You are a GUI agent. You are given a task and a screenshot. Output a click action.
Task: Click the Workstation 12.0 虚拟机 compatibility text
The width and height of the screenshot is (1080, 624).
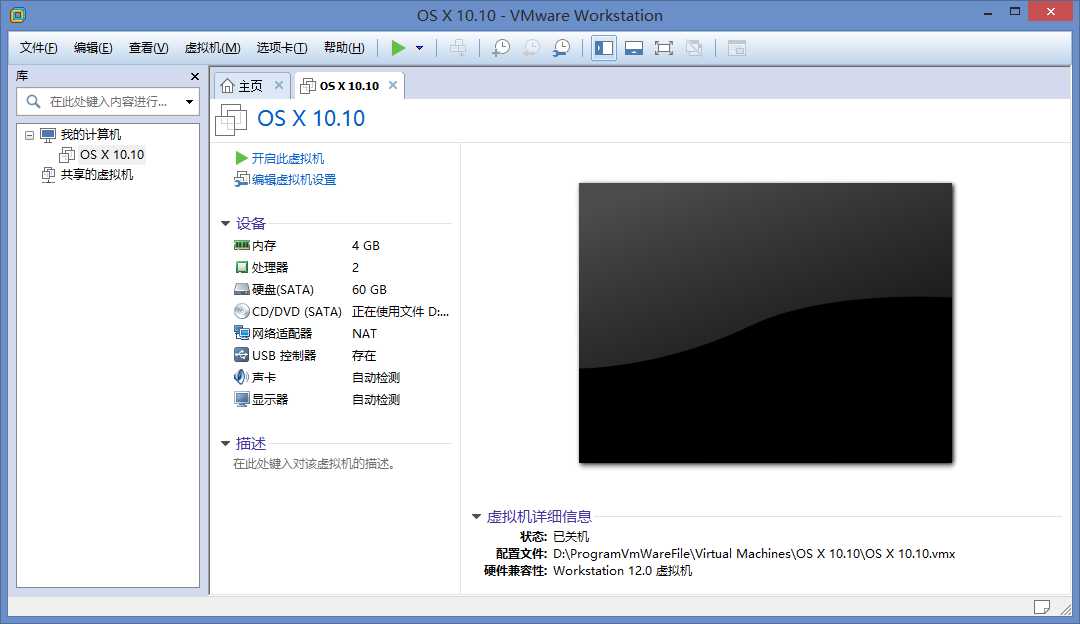[x=623, y=571]
